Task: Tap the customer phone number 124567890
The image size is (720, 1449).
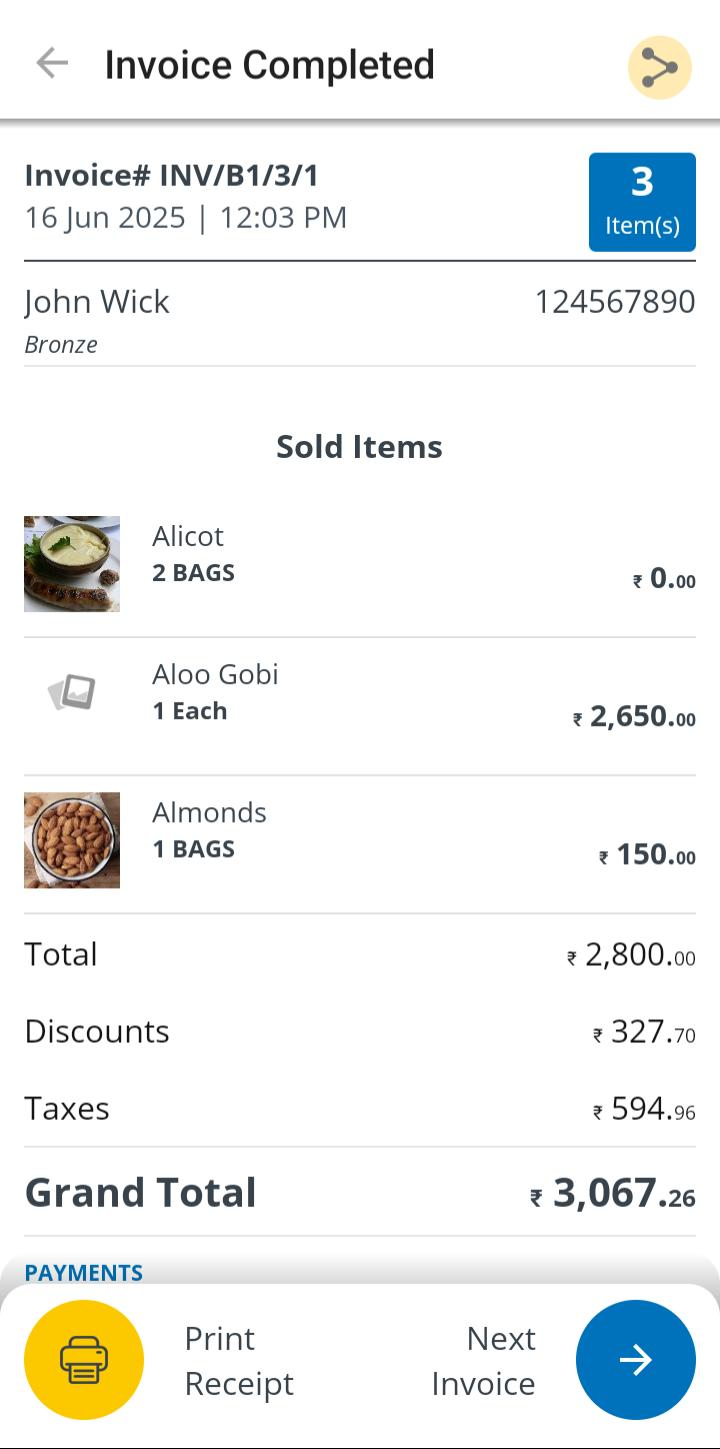Action: 614,301
